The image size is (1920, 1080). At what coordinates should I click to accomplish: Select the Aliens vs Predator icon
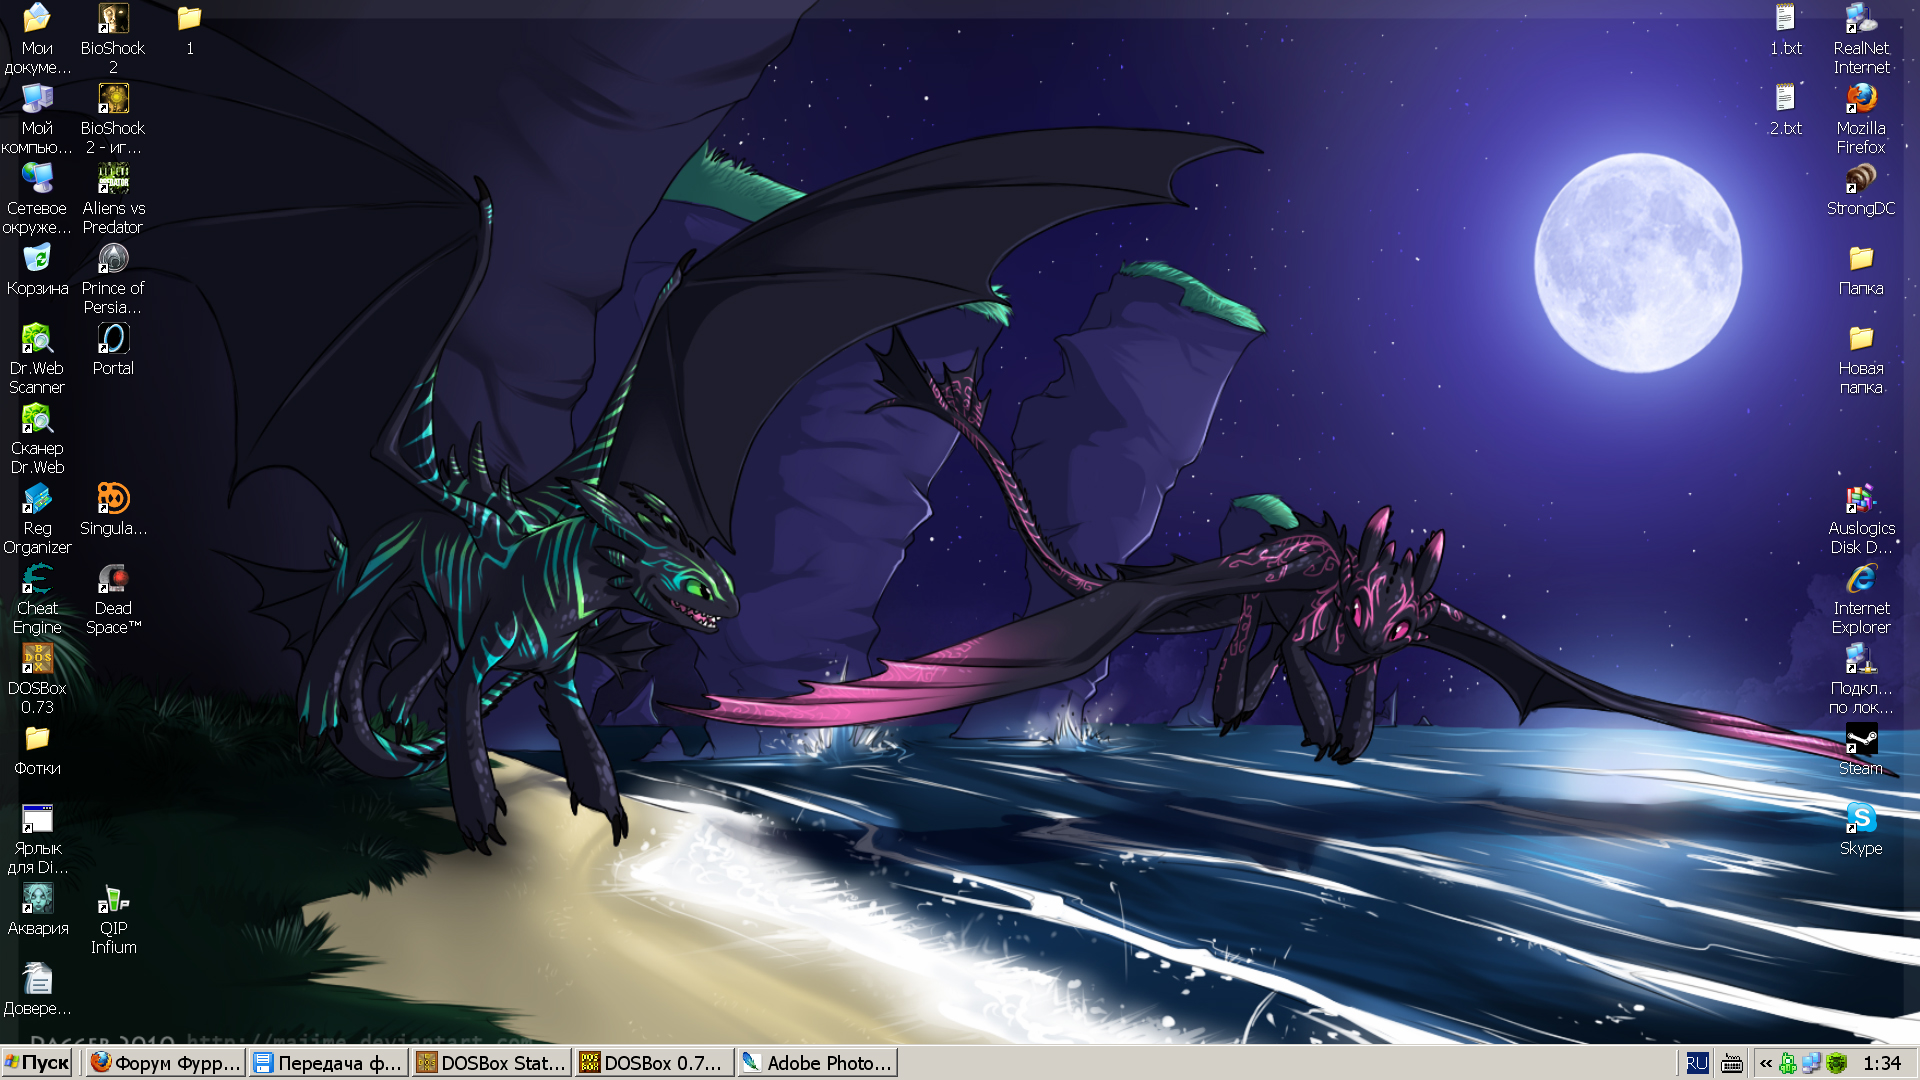pyautogui.click(x=113, y=180)
